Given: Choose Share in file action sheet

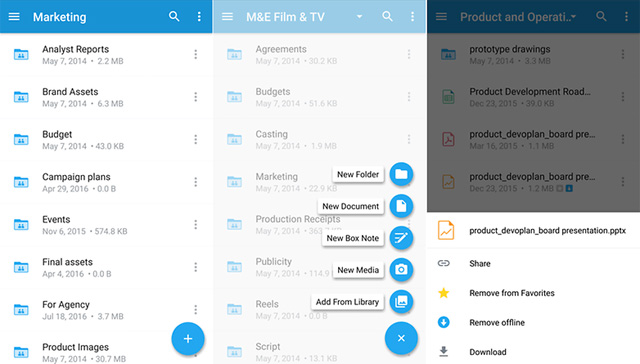Looking at the screenshot, I should 533,264.
